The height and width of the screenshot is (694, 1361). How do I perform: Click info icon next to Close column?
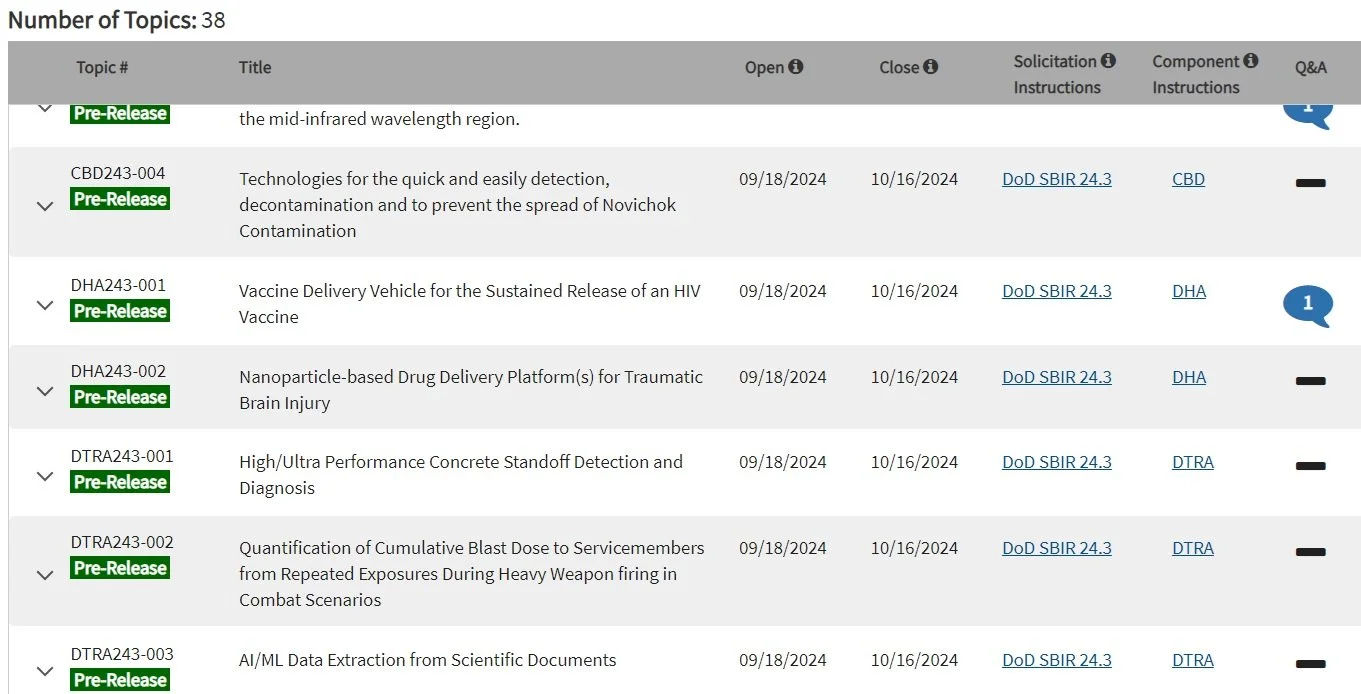(x=931, y=67)
